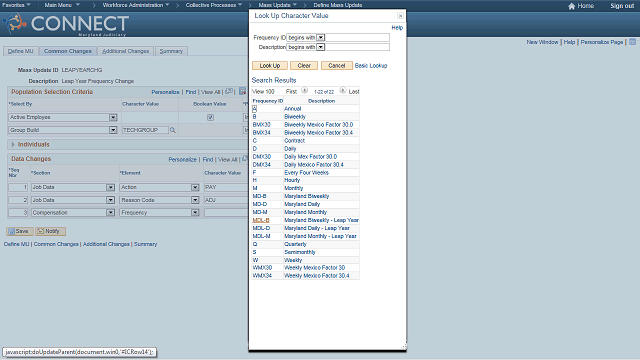The width and height of the screenshot is (640, 360).
Task: Switch to the Additional Changes tab
Action: 126,51
